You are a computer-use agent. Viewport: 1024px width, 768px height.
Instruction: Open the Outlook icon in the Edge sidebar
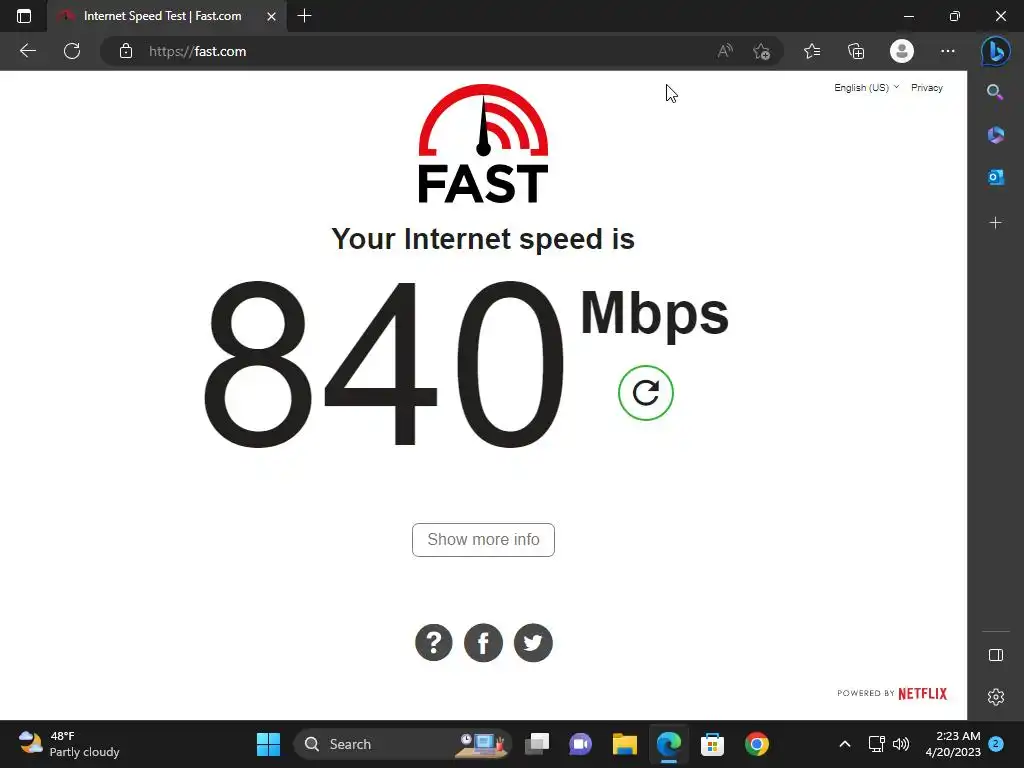point(995,177)
